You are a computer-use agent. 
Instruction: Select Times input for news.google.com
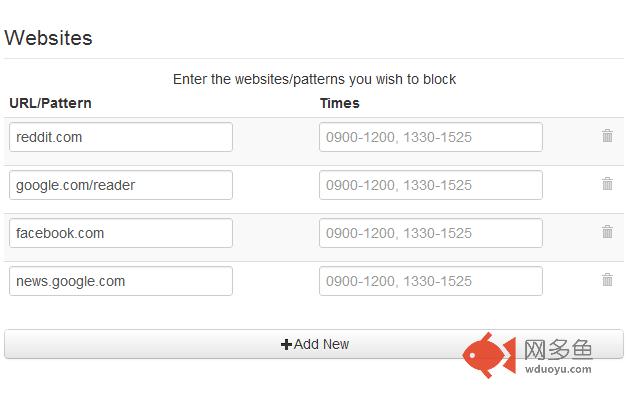click(431, 281)
